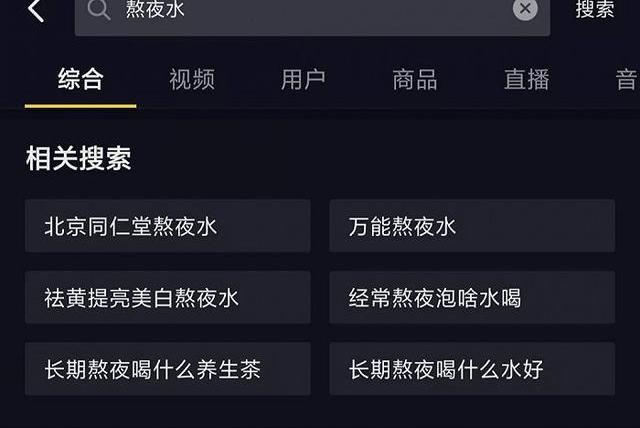The image size is (640, 428).
Task: Switch to the 商品 tab
Action: click(x=414, y=80)
